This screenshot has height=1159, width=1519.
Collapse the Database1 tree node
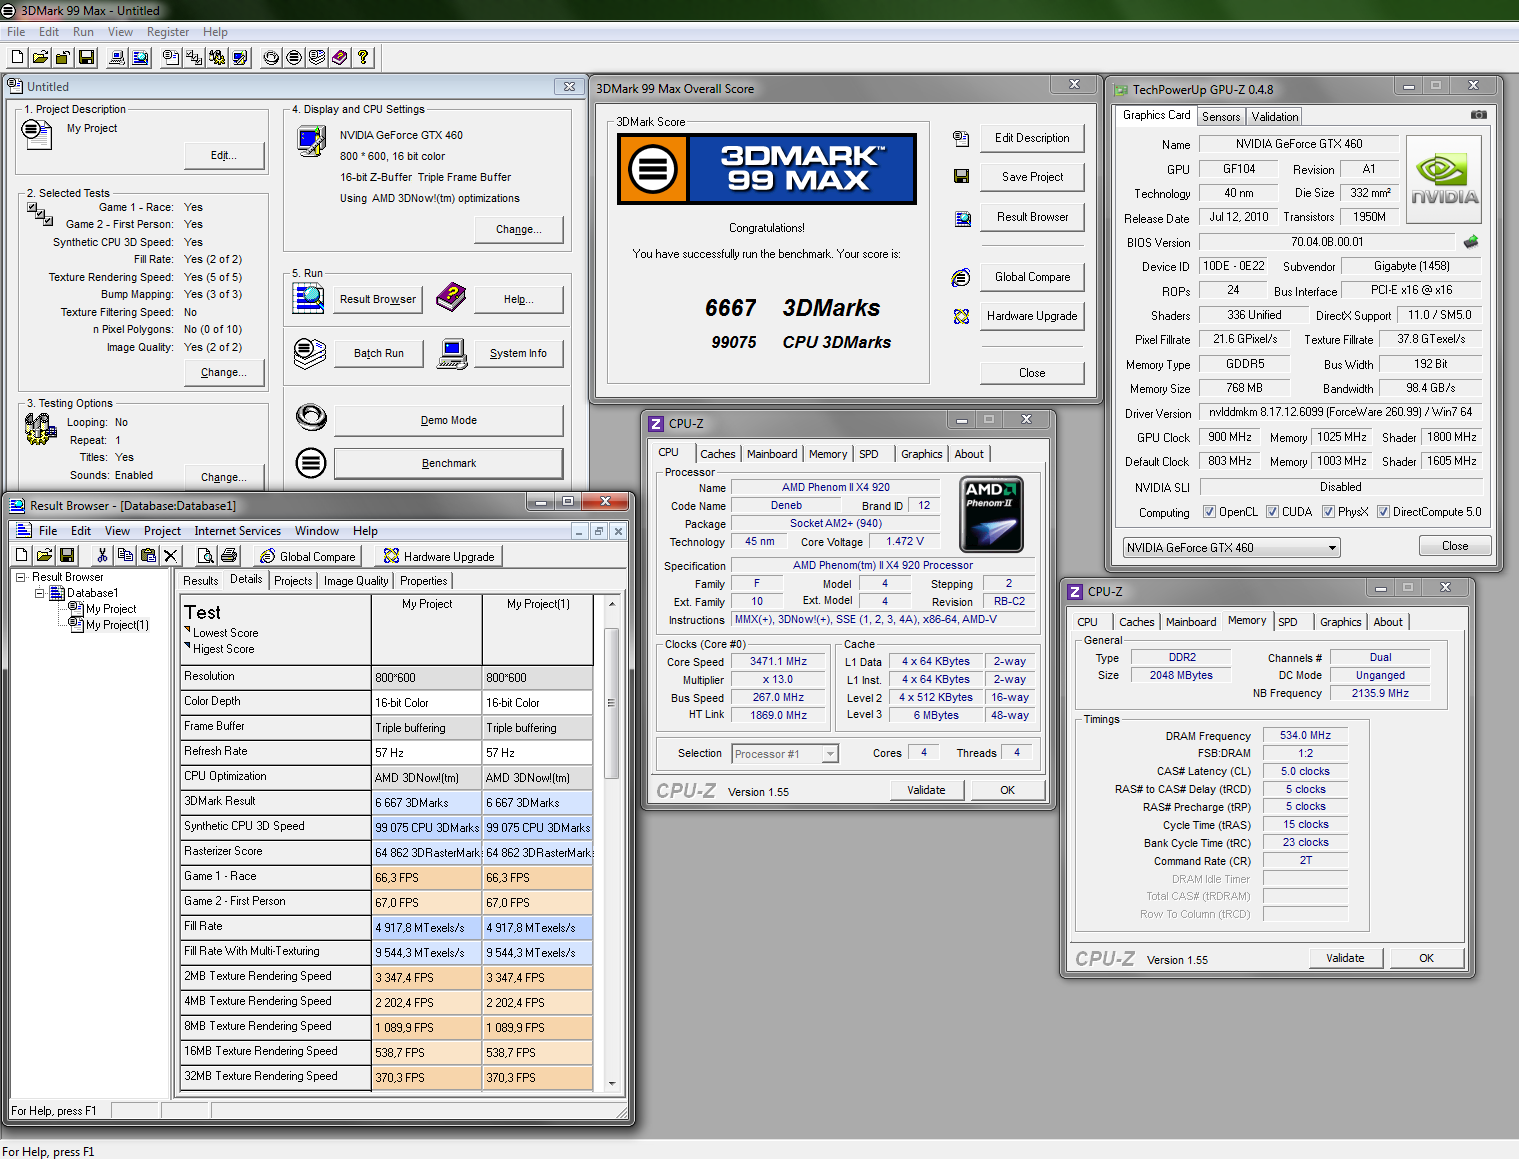[40, 593]
